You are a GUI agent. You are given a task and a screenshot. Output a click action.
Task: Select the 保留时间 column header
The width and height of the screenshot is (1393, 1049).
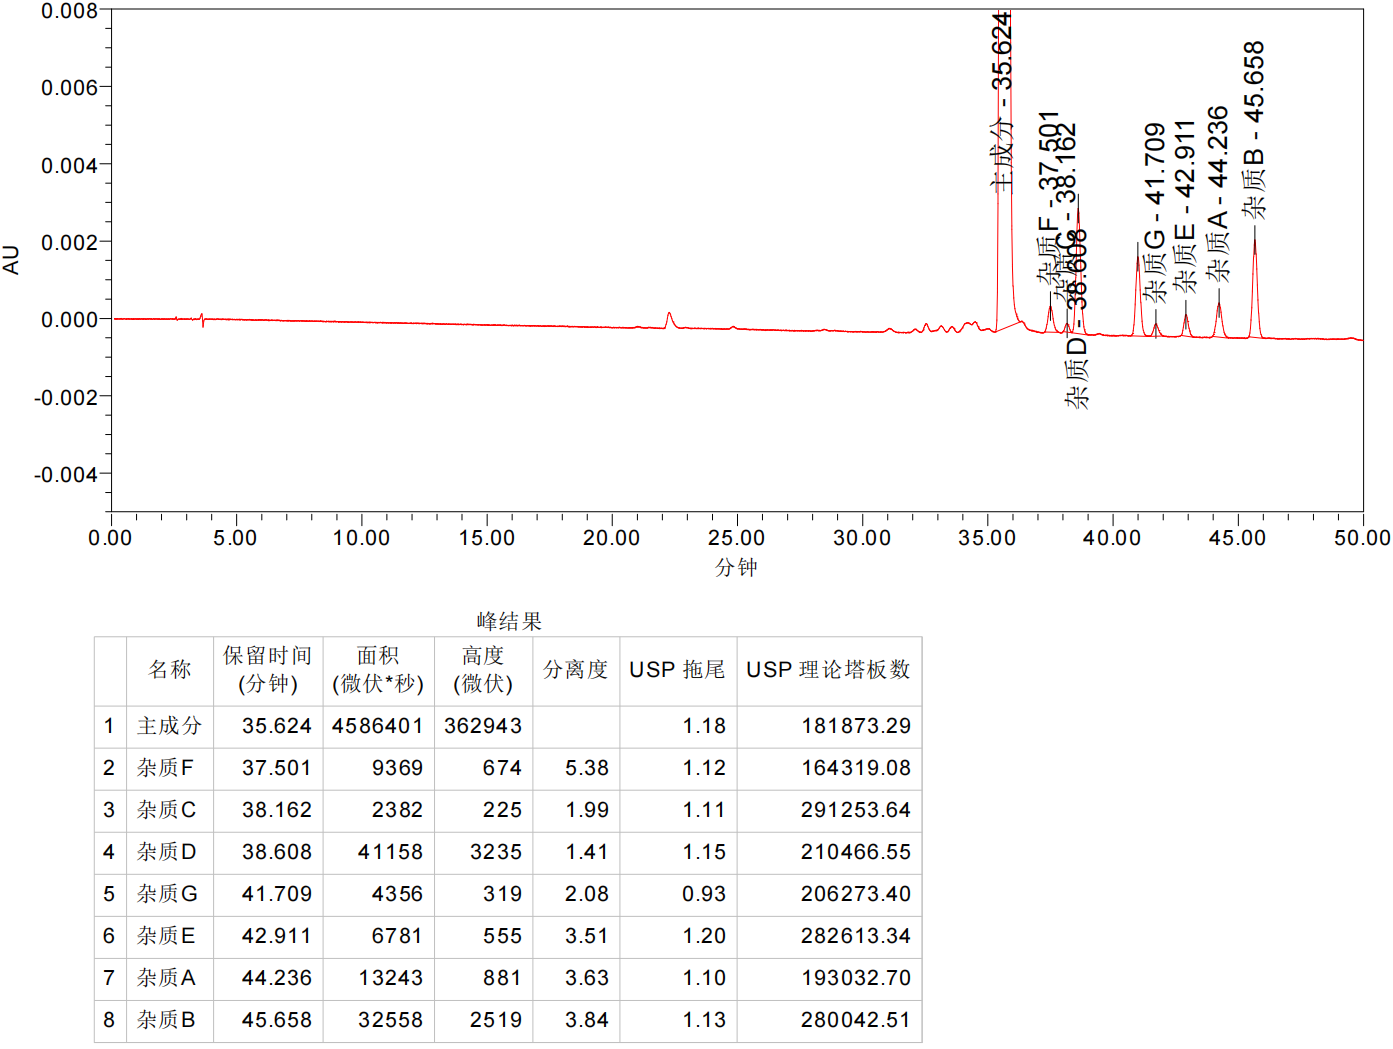tap(267, 670)
